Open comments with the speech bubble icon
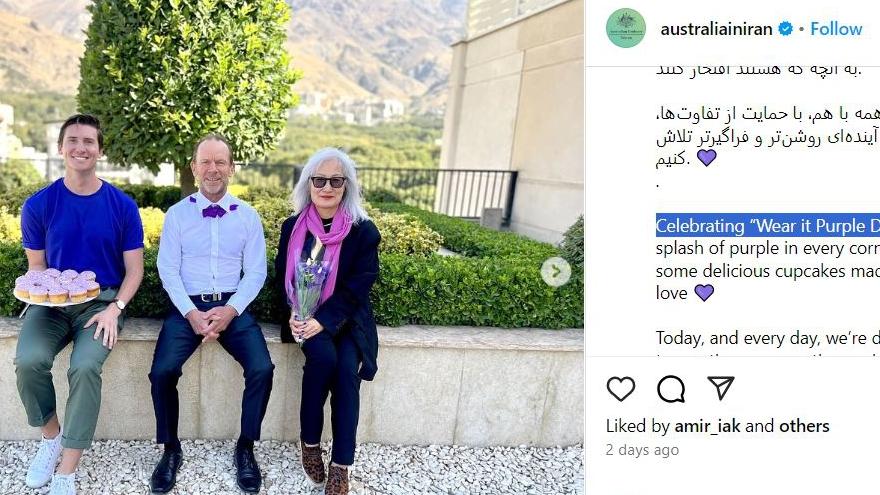 671,389
